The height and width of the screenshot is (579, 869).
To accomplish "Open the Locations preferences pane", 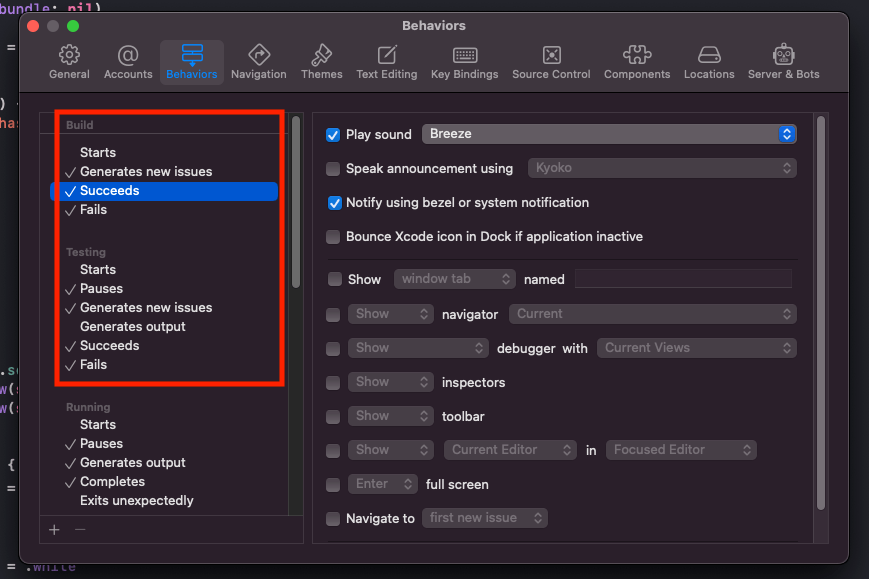I will pyautogui.click(x=709, y=62).
